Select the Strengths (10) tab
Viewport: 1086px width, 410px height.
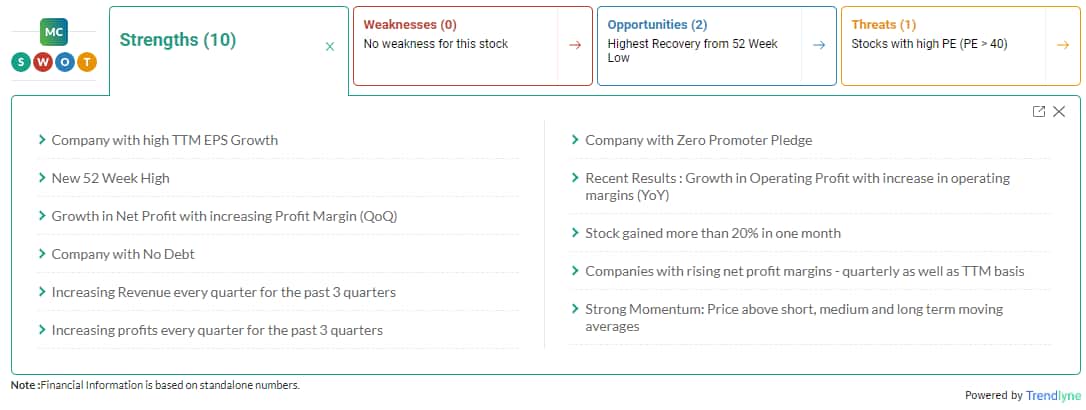178,39
